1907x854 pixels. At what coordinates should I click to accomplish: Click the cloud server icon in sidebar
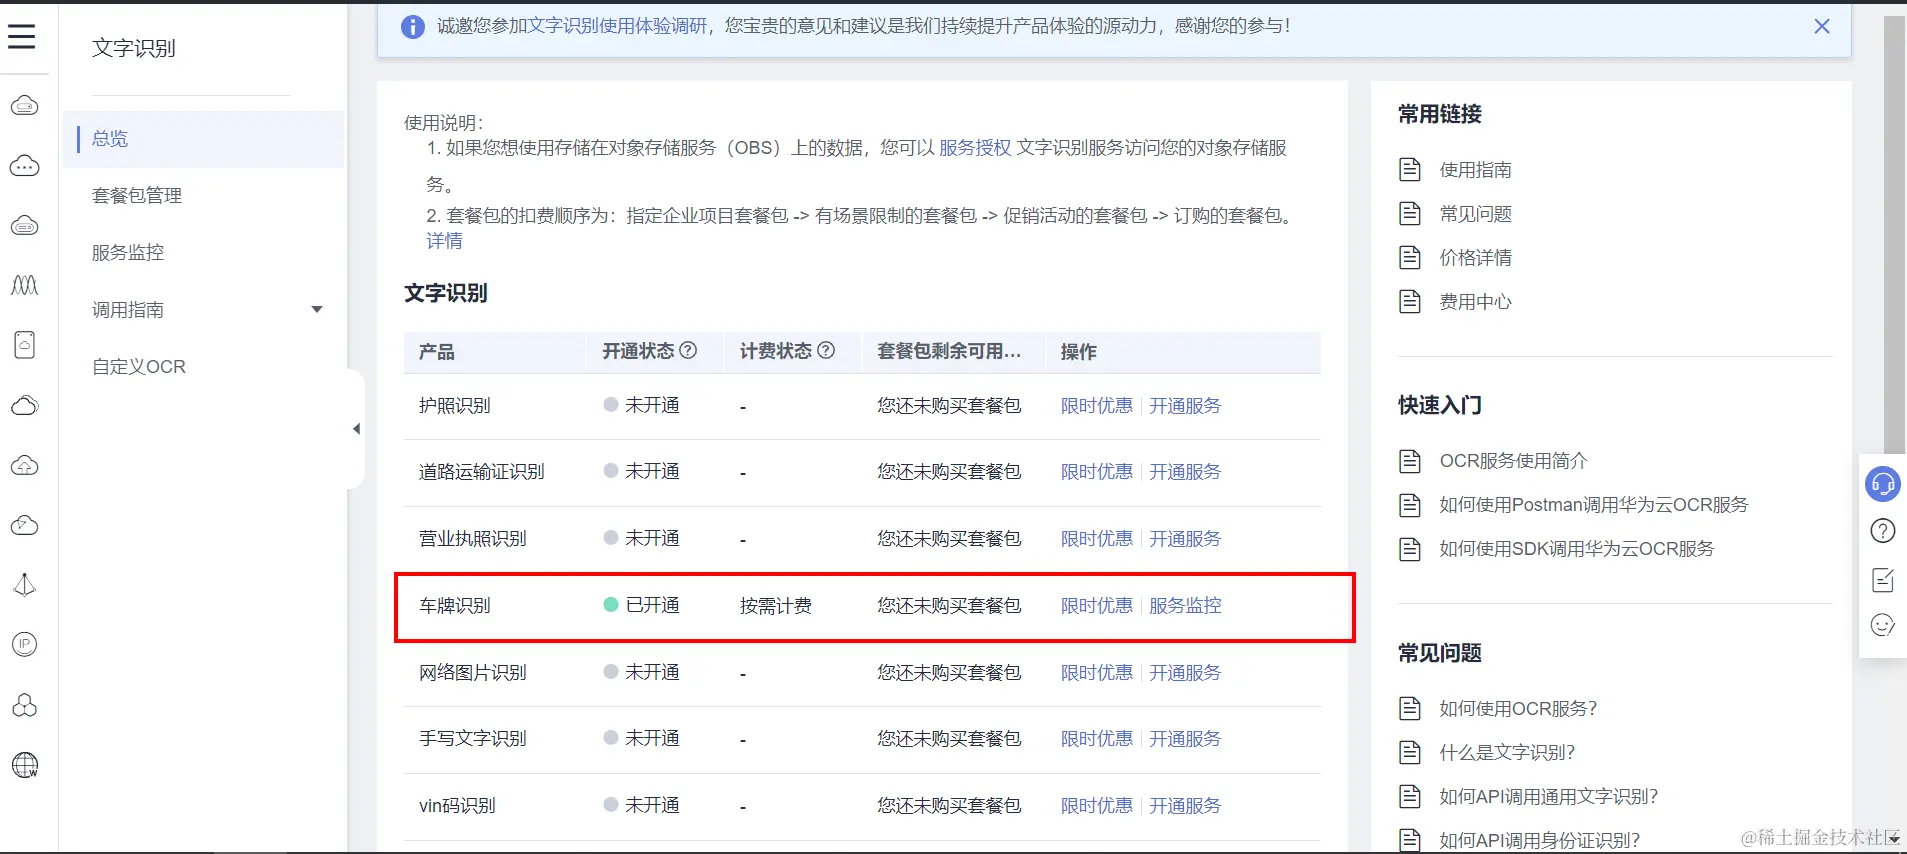click(25, 105)
